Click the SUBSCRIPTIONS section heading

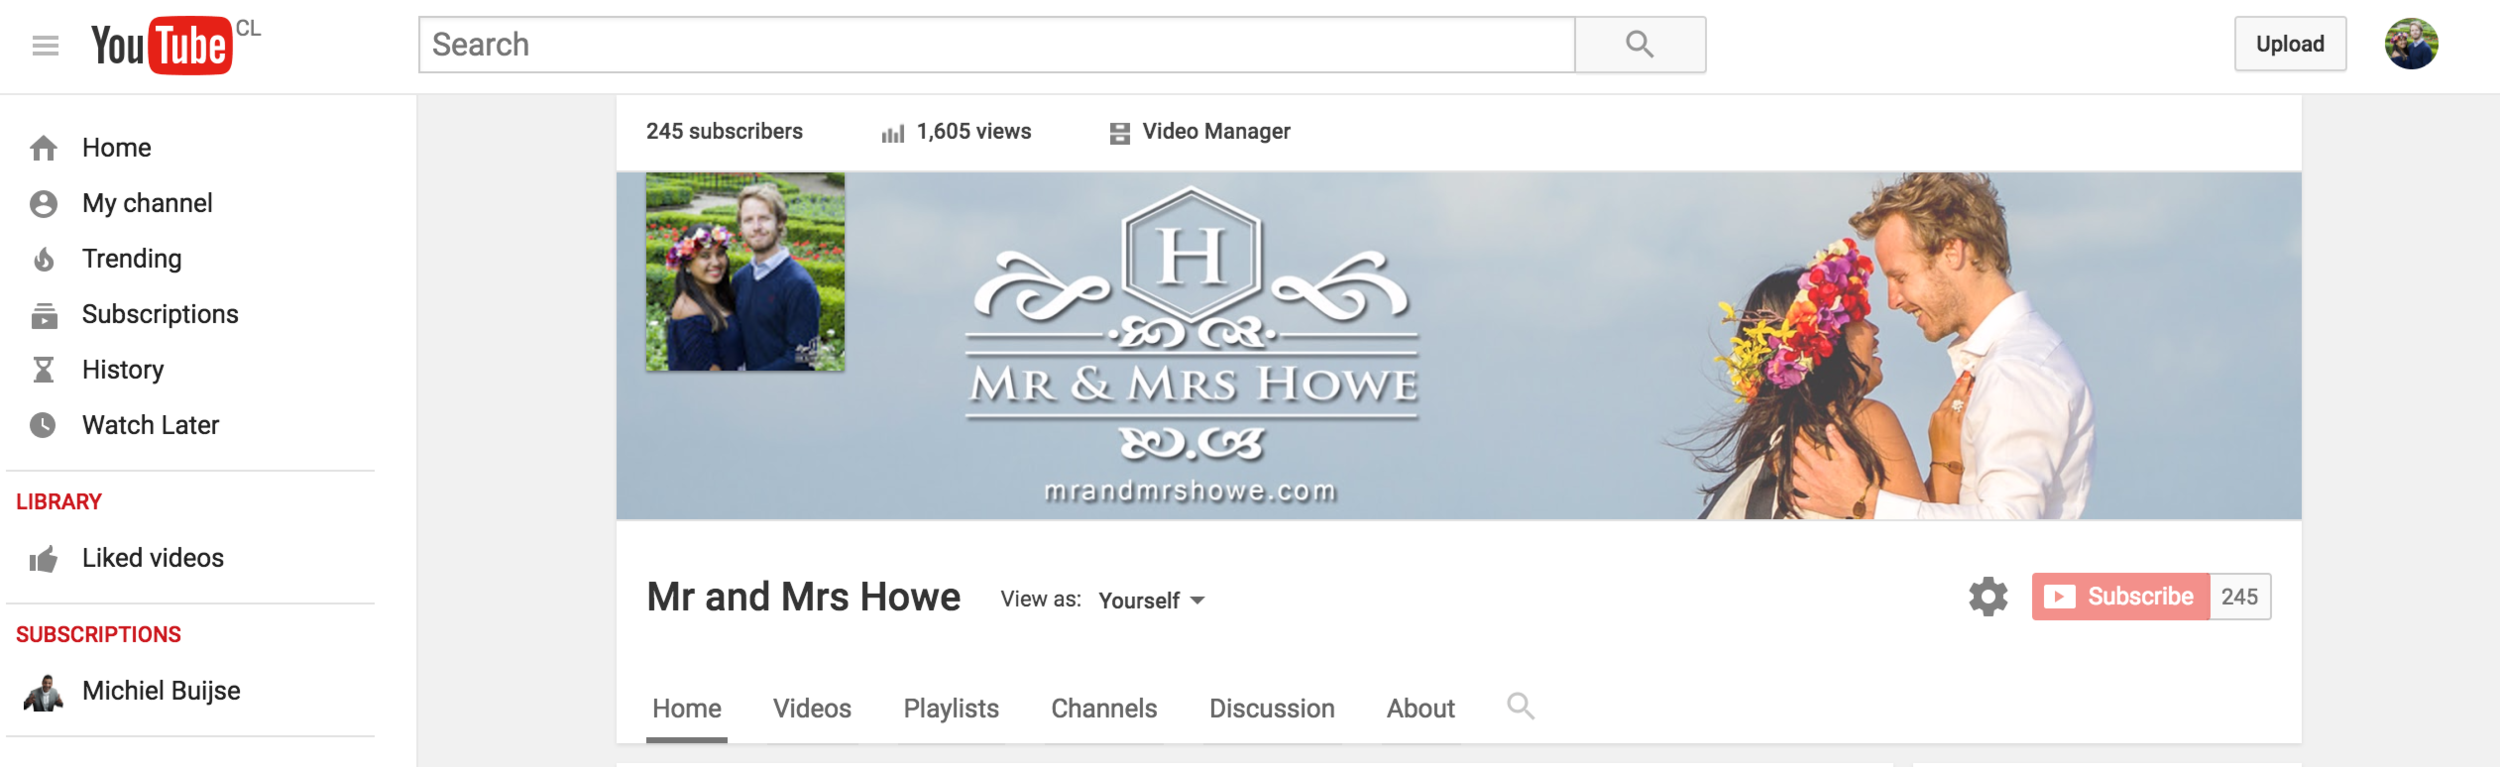pos(99,635)
